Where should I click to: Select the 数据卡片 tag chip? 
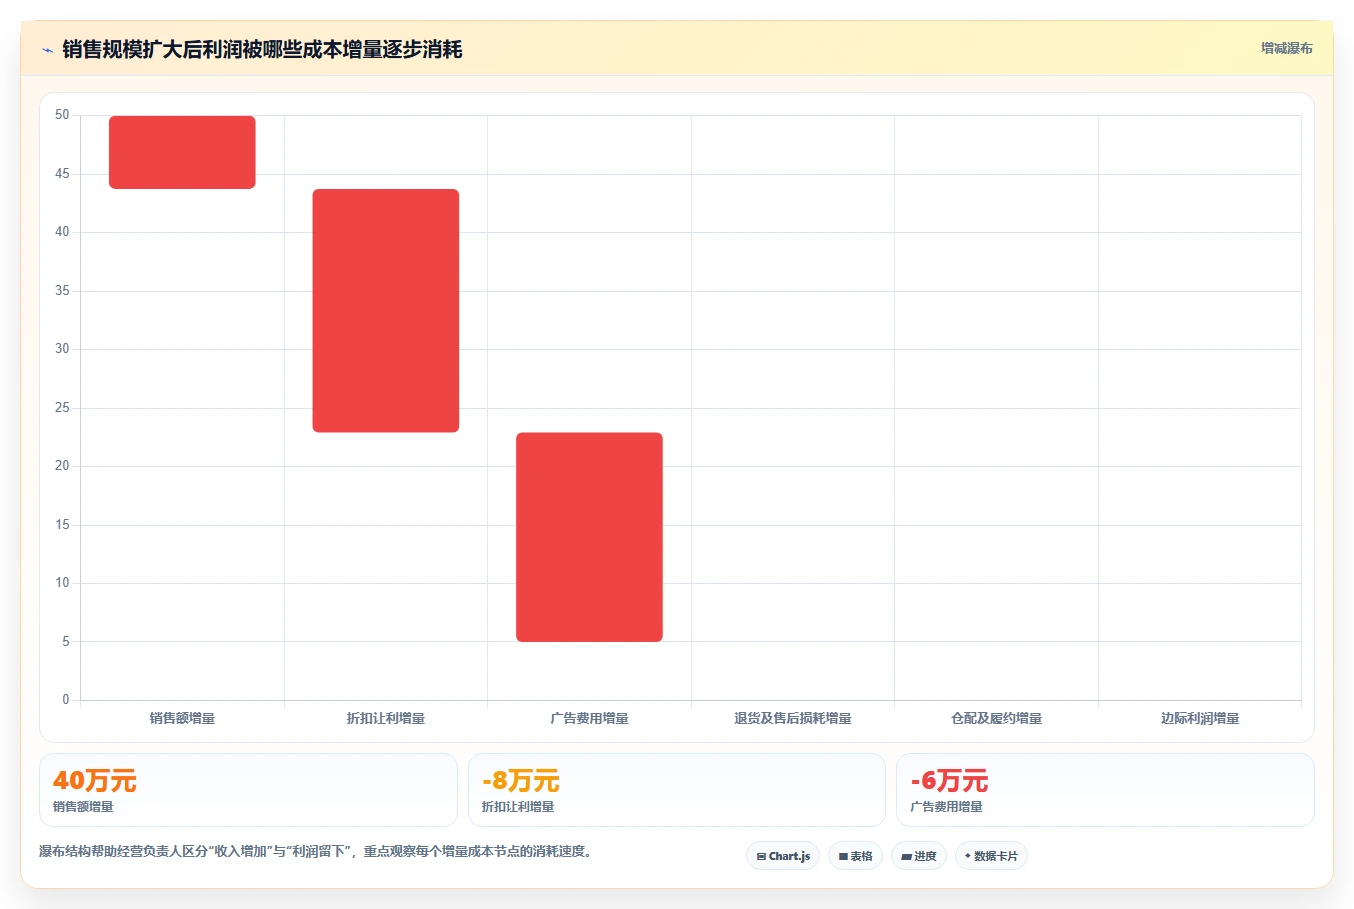(x=991, y=856)
